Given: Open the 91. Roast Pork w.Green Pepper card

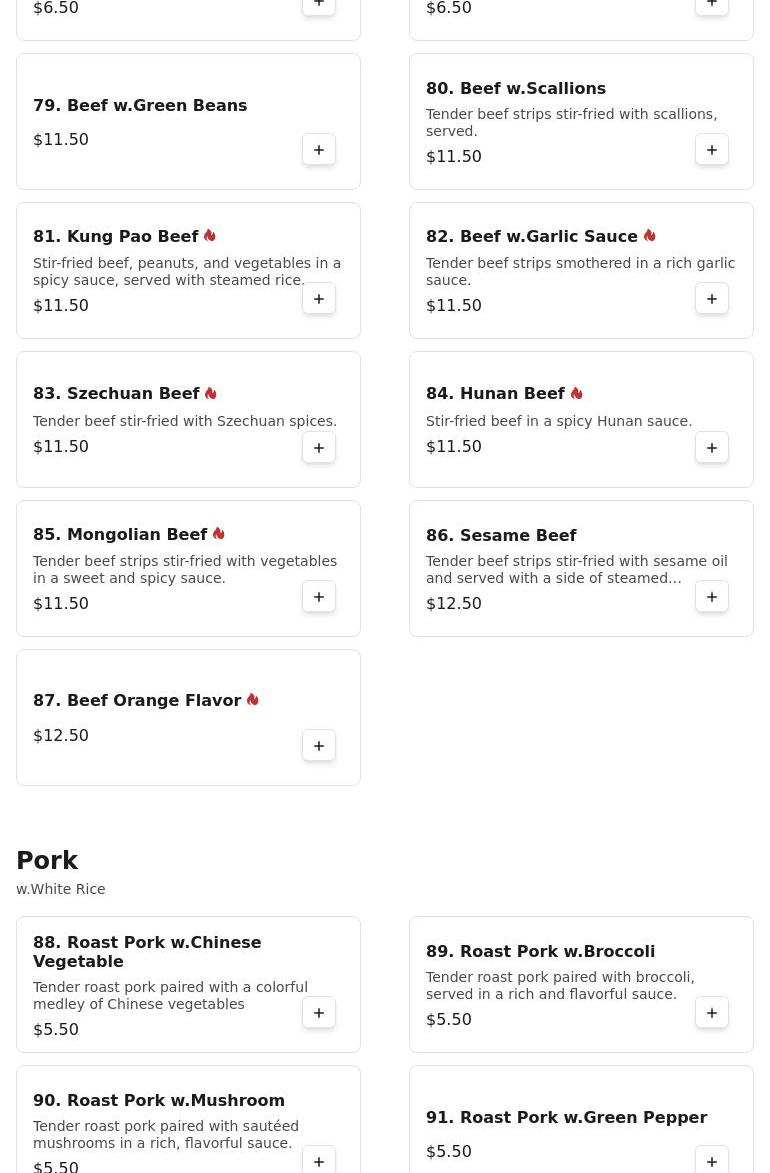Looking at the screenshot, I should [581, 1119].
